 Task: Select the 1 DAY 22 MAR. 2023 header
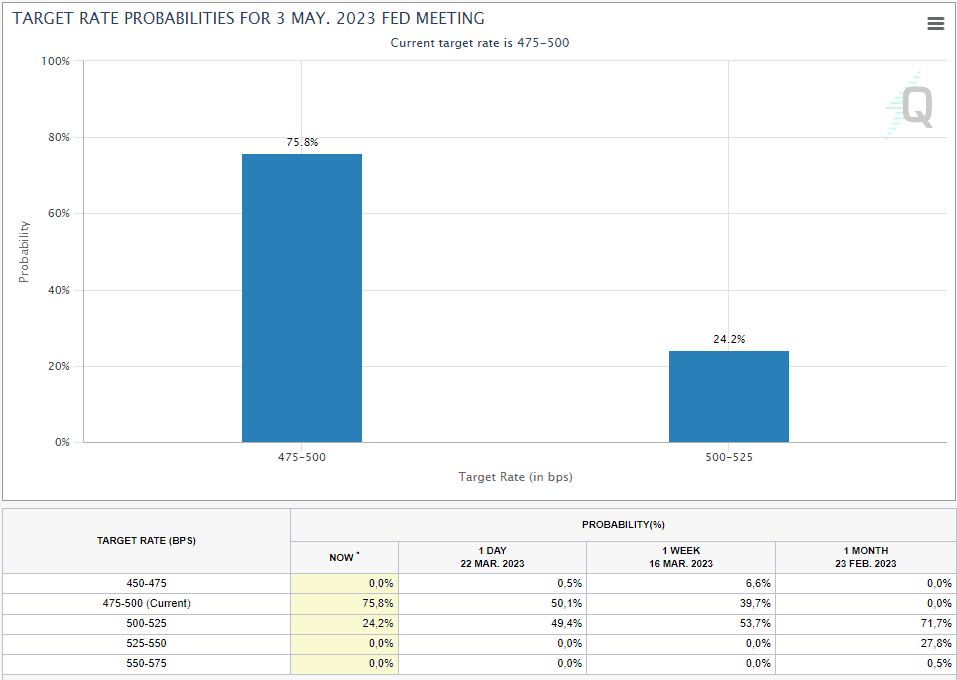(x=491, y=557)
